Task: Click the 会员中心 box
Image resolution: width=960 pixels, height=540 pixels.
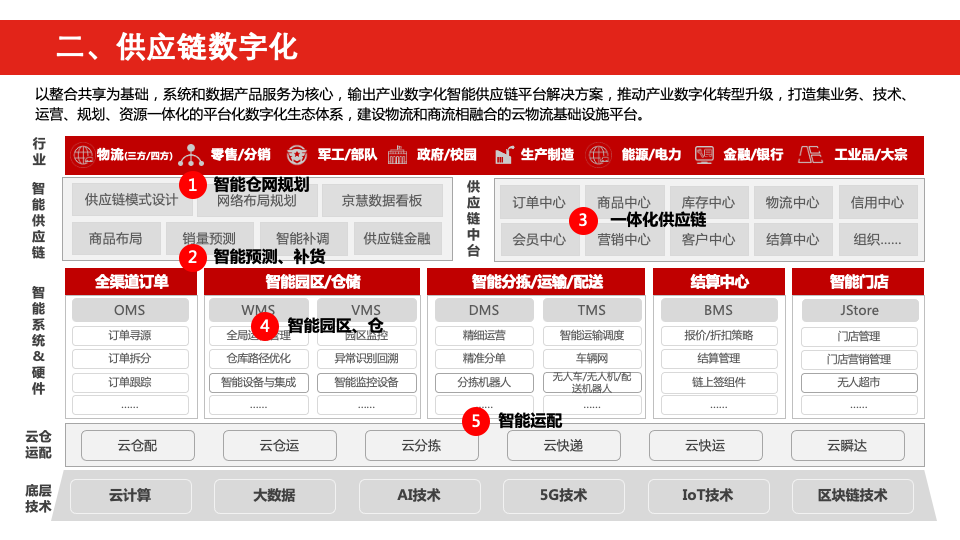Action: coord(539,239)
